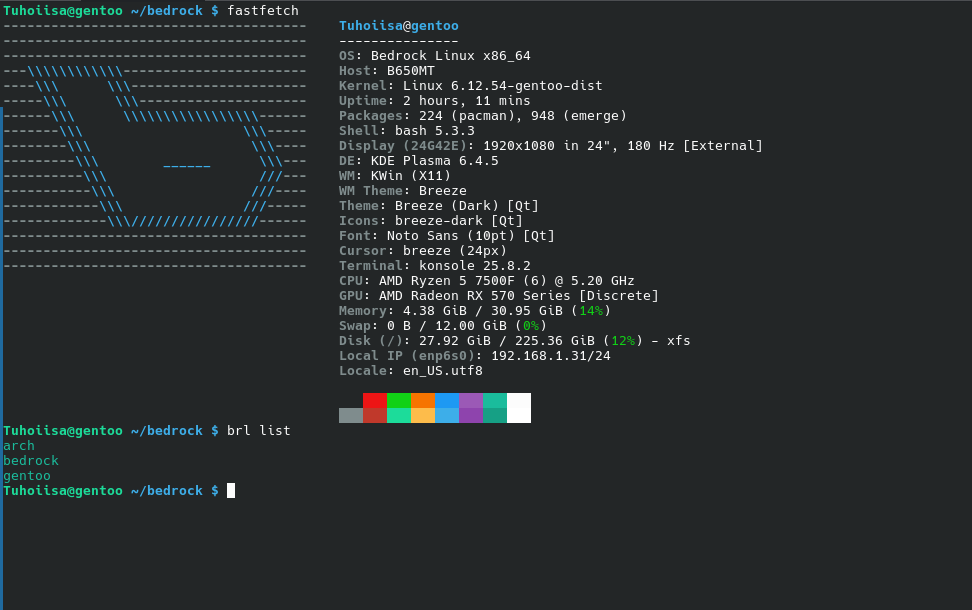Click the blue color block in top row
The width and height of the screenshot is (972, 610).
(447, 400)
